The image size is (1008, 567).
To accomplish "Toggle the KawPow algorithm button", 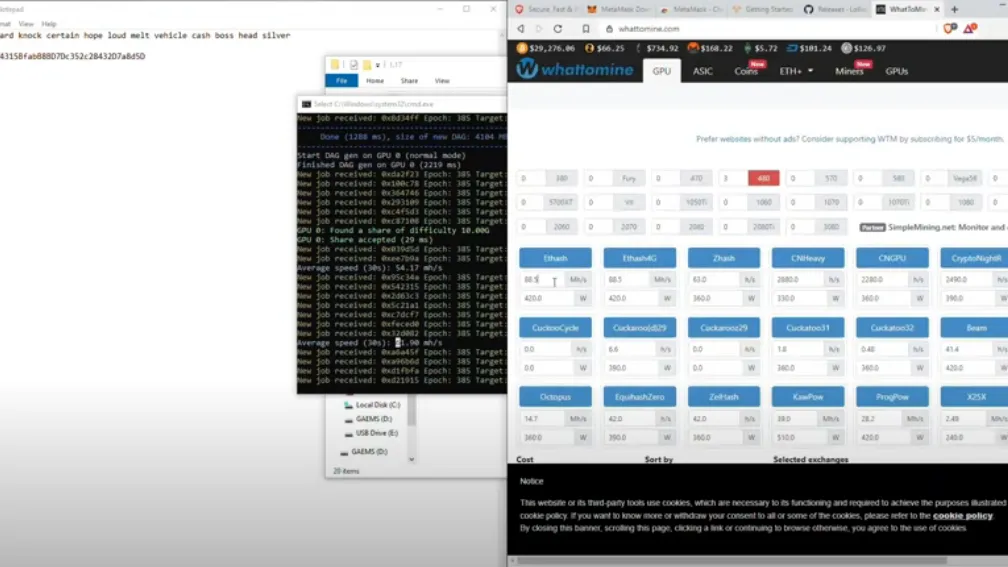I will point(808,397).
